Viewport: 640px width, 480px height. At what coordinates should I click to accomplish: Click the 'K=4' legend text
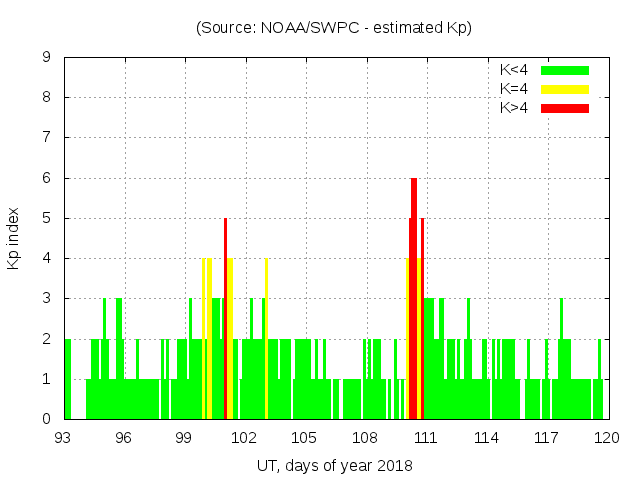pos(513,89)
